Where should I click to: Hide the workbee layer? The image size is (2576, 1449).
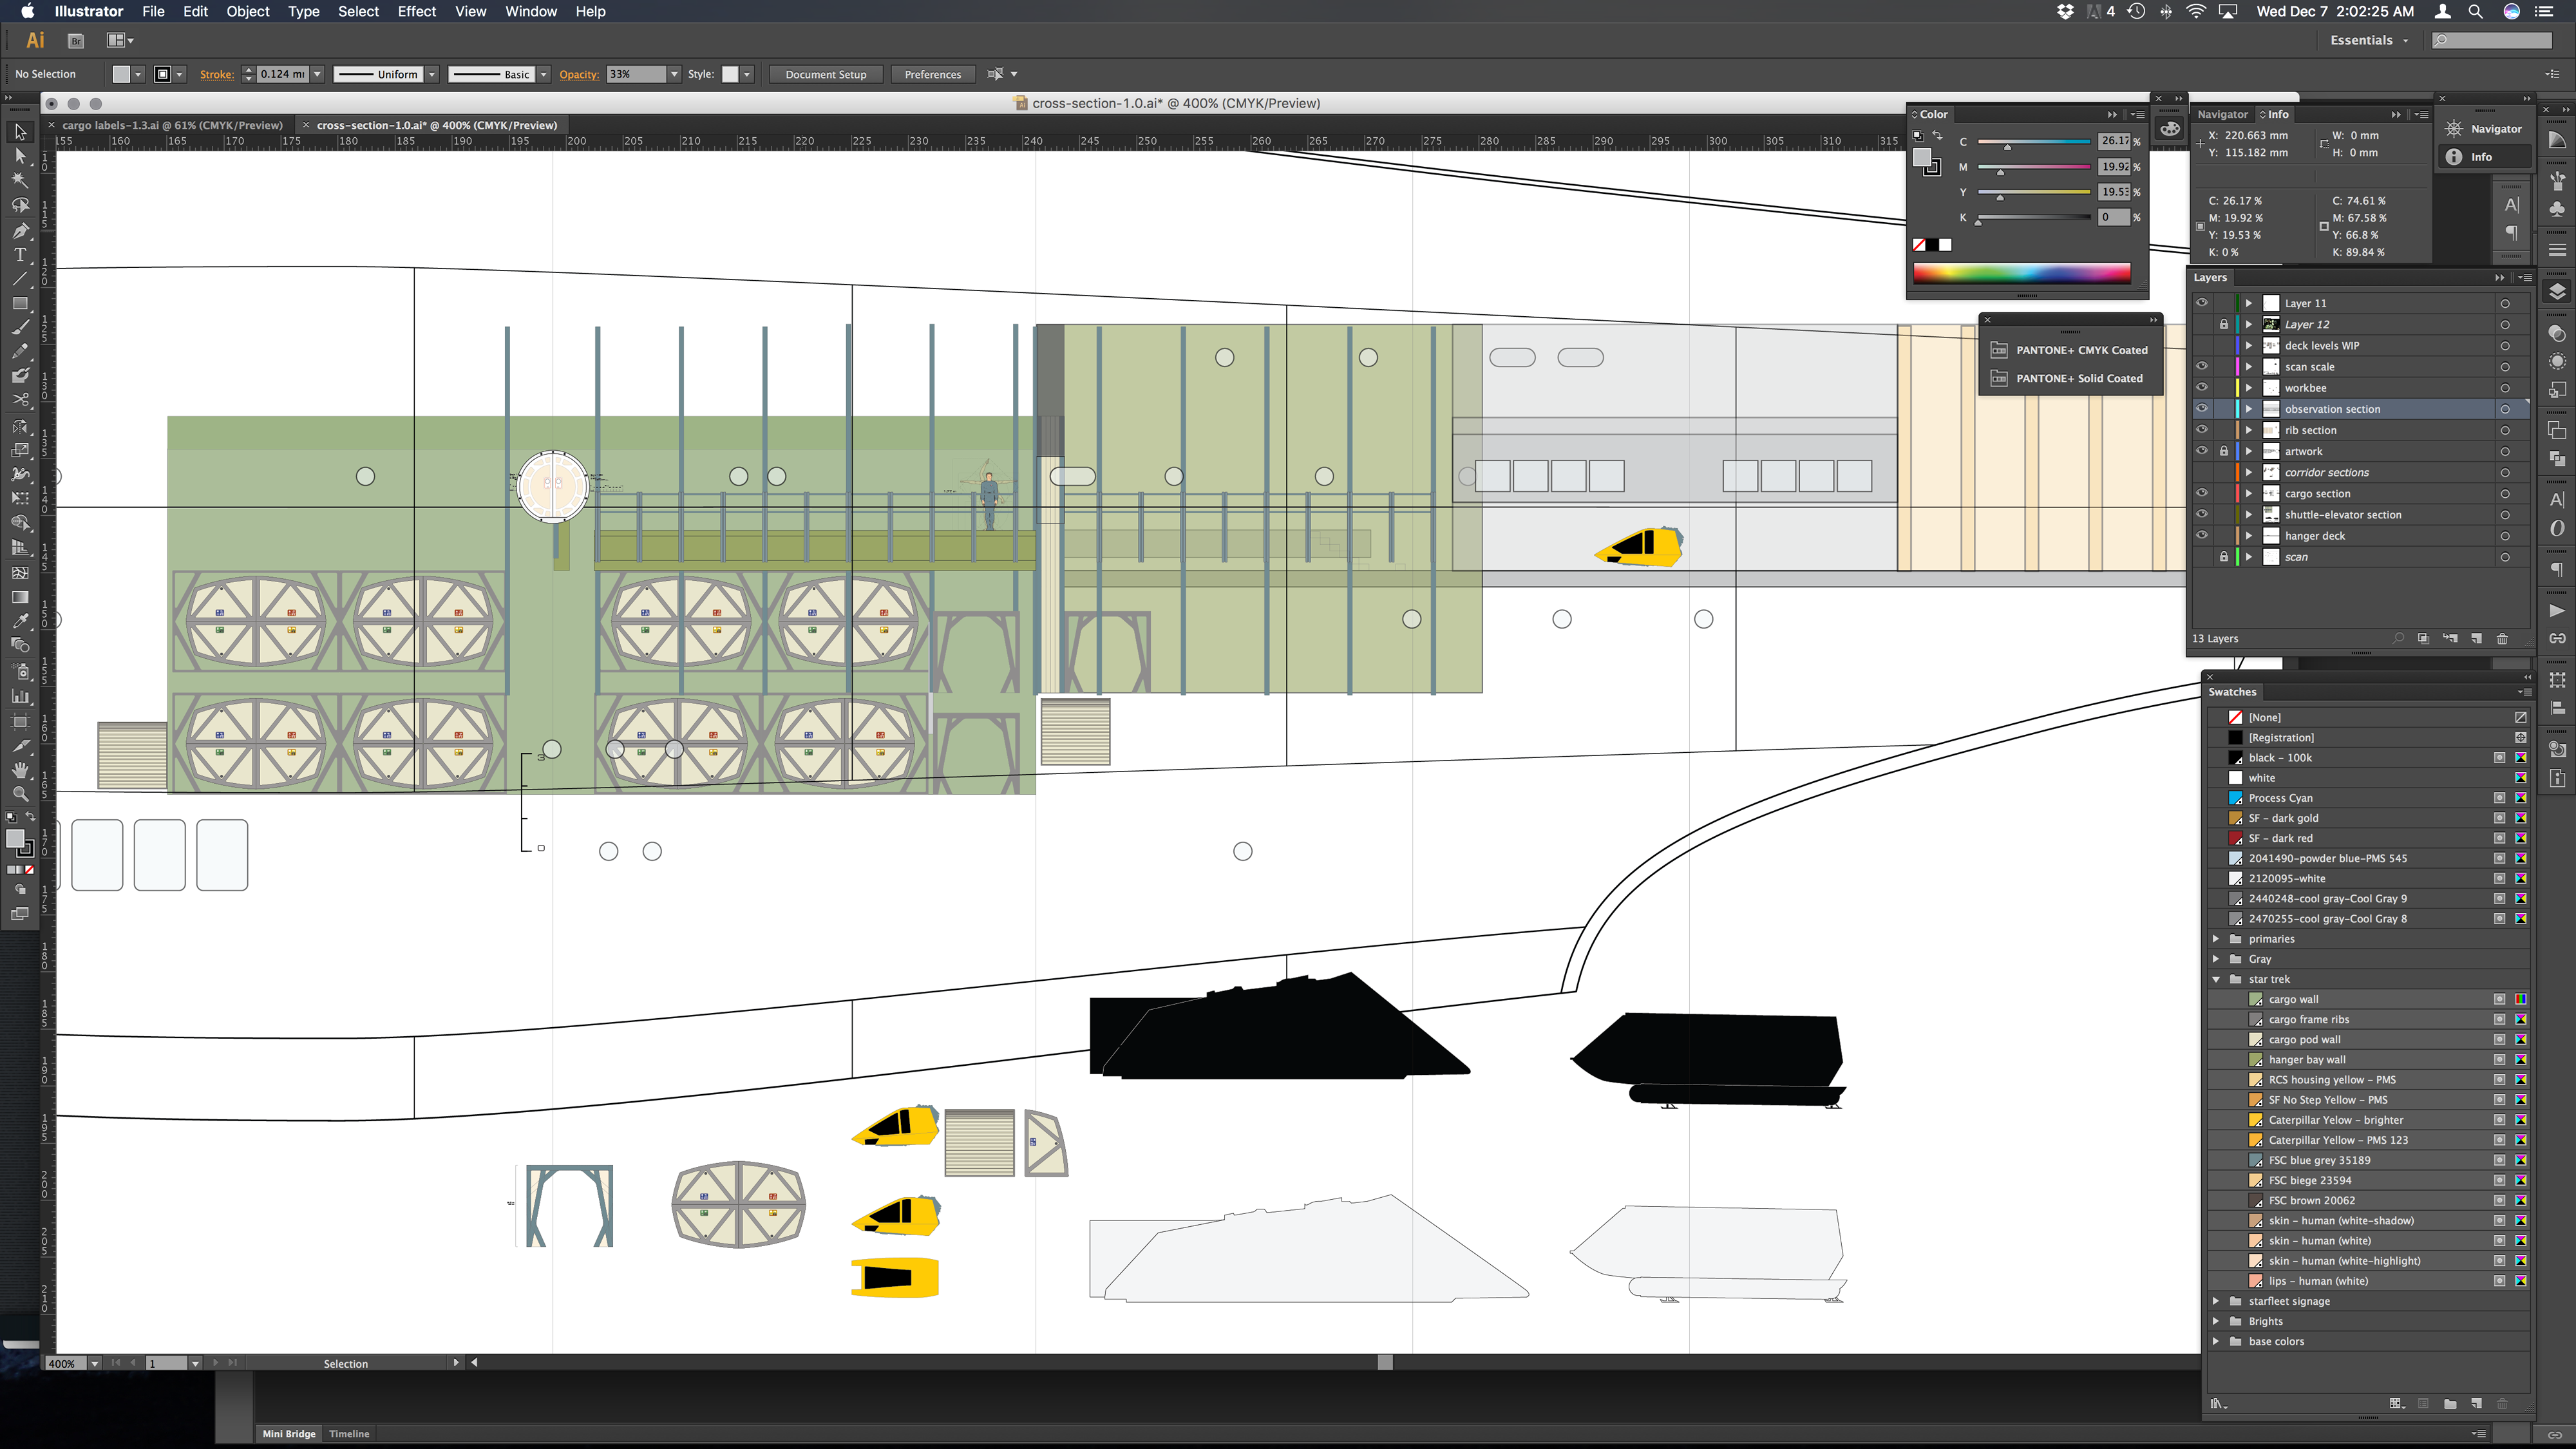pyautogui.click(x=2201, y=388)
